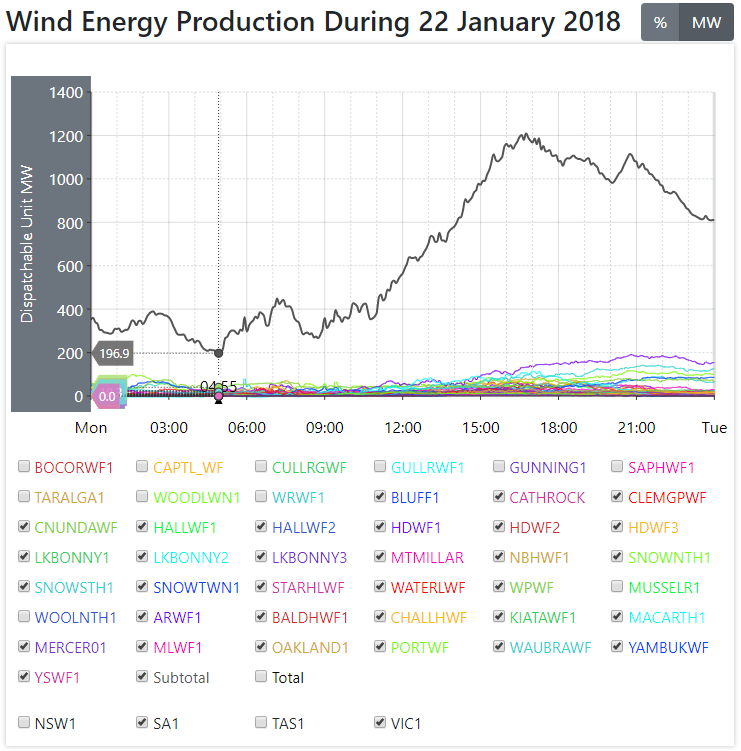
Task: Check the NSW1 region checkbox
Action: point(24,722)
